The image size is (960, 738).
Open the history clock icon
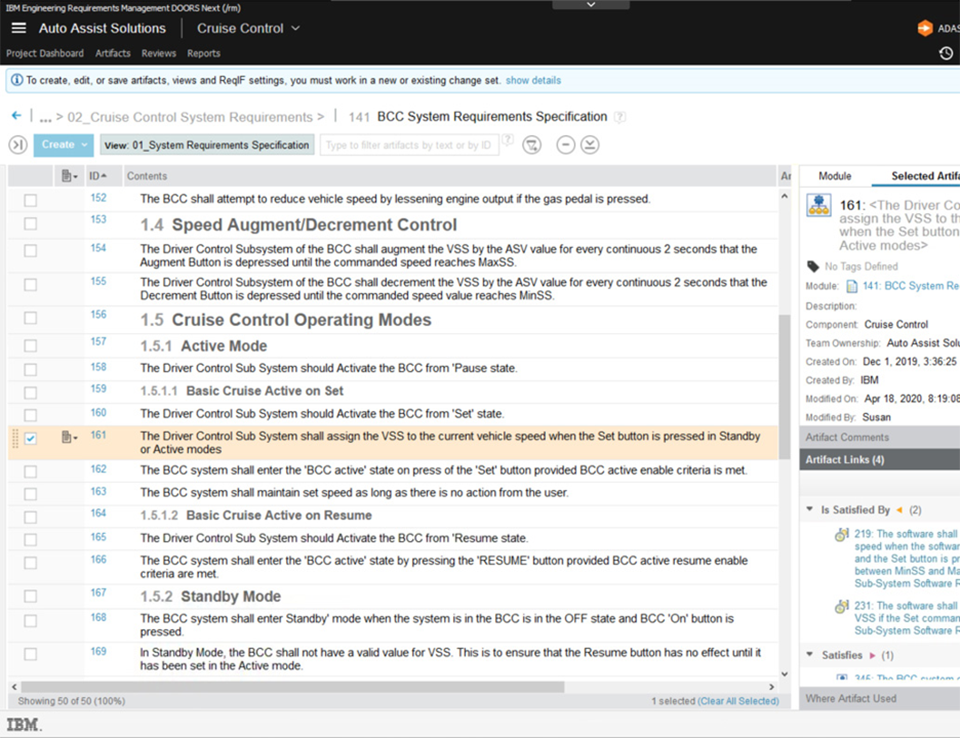coord(945,53)
